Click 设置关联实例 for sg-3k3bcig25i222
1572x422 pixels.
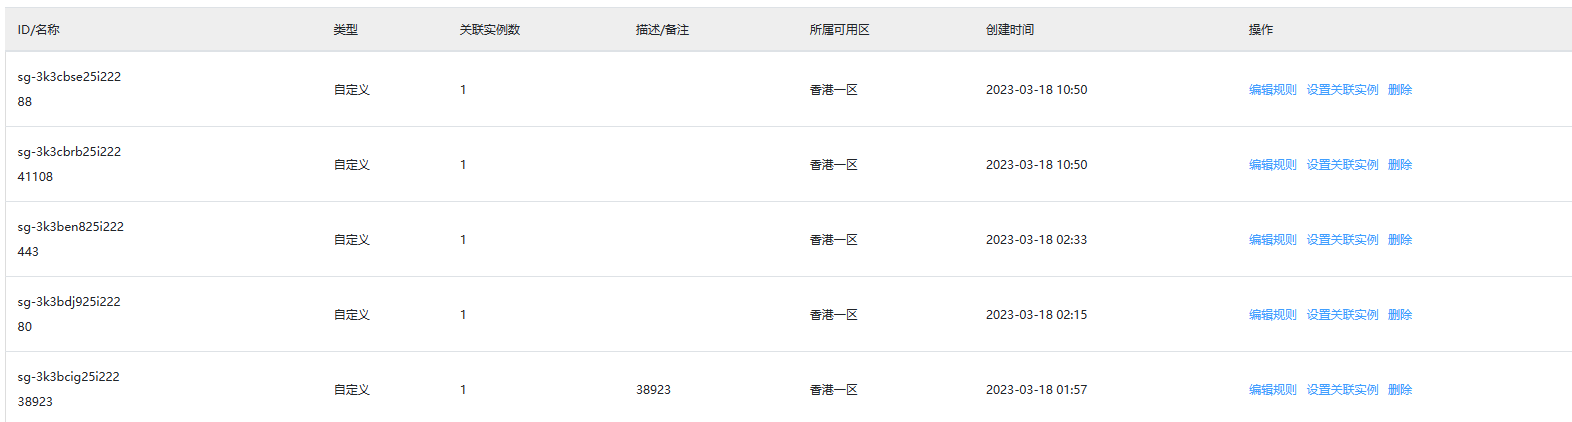click(x=1342, y=390)
